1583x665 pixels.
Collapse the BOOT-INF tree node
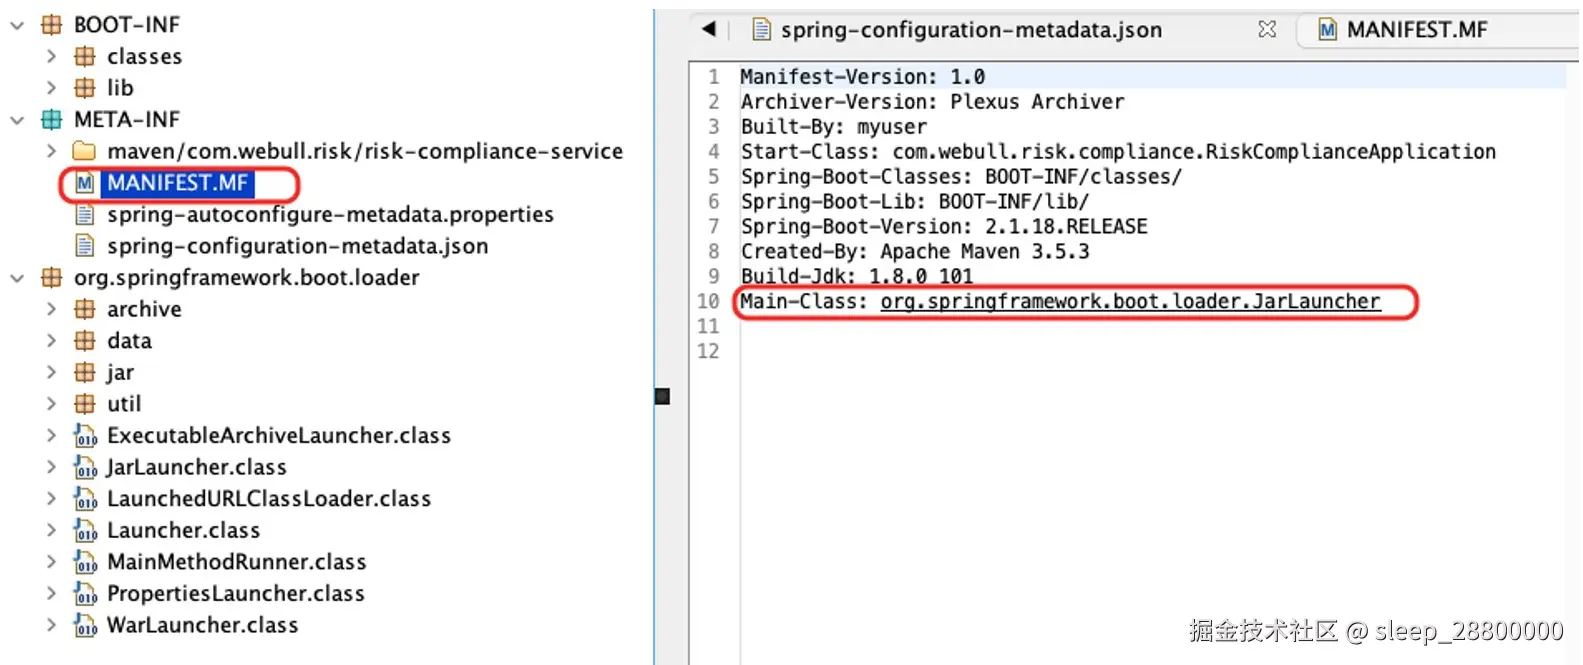(x=17, y=25)
